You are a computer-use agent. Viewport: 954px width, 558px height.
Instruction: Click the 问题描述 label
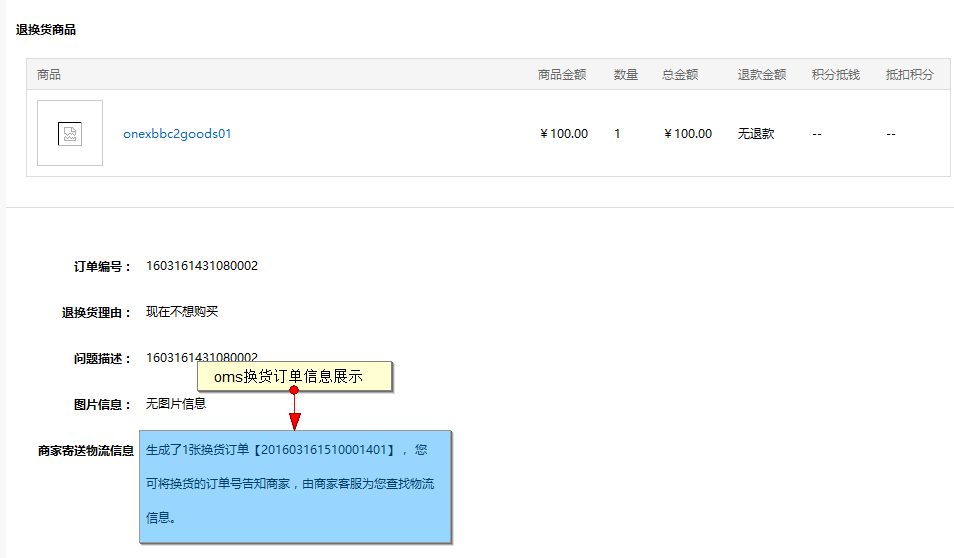[102, 358]
